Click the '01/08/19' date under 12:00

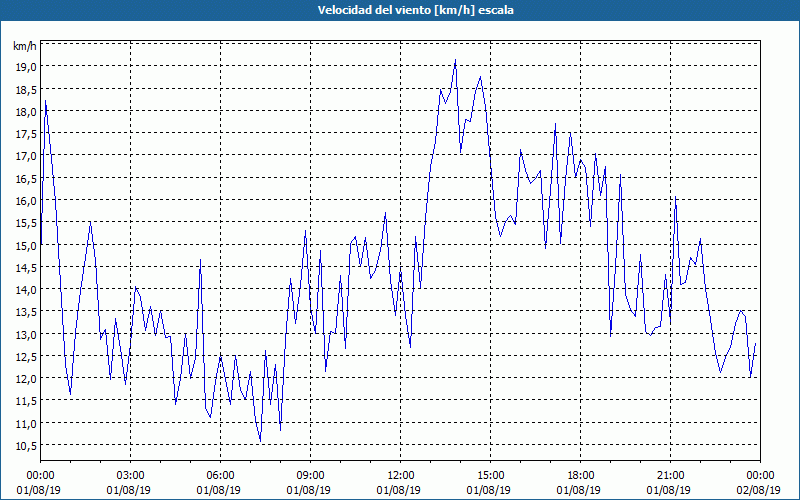[398, 490]
